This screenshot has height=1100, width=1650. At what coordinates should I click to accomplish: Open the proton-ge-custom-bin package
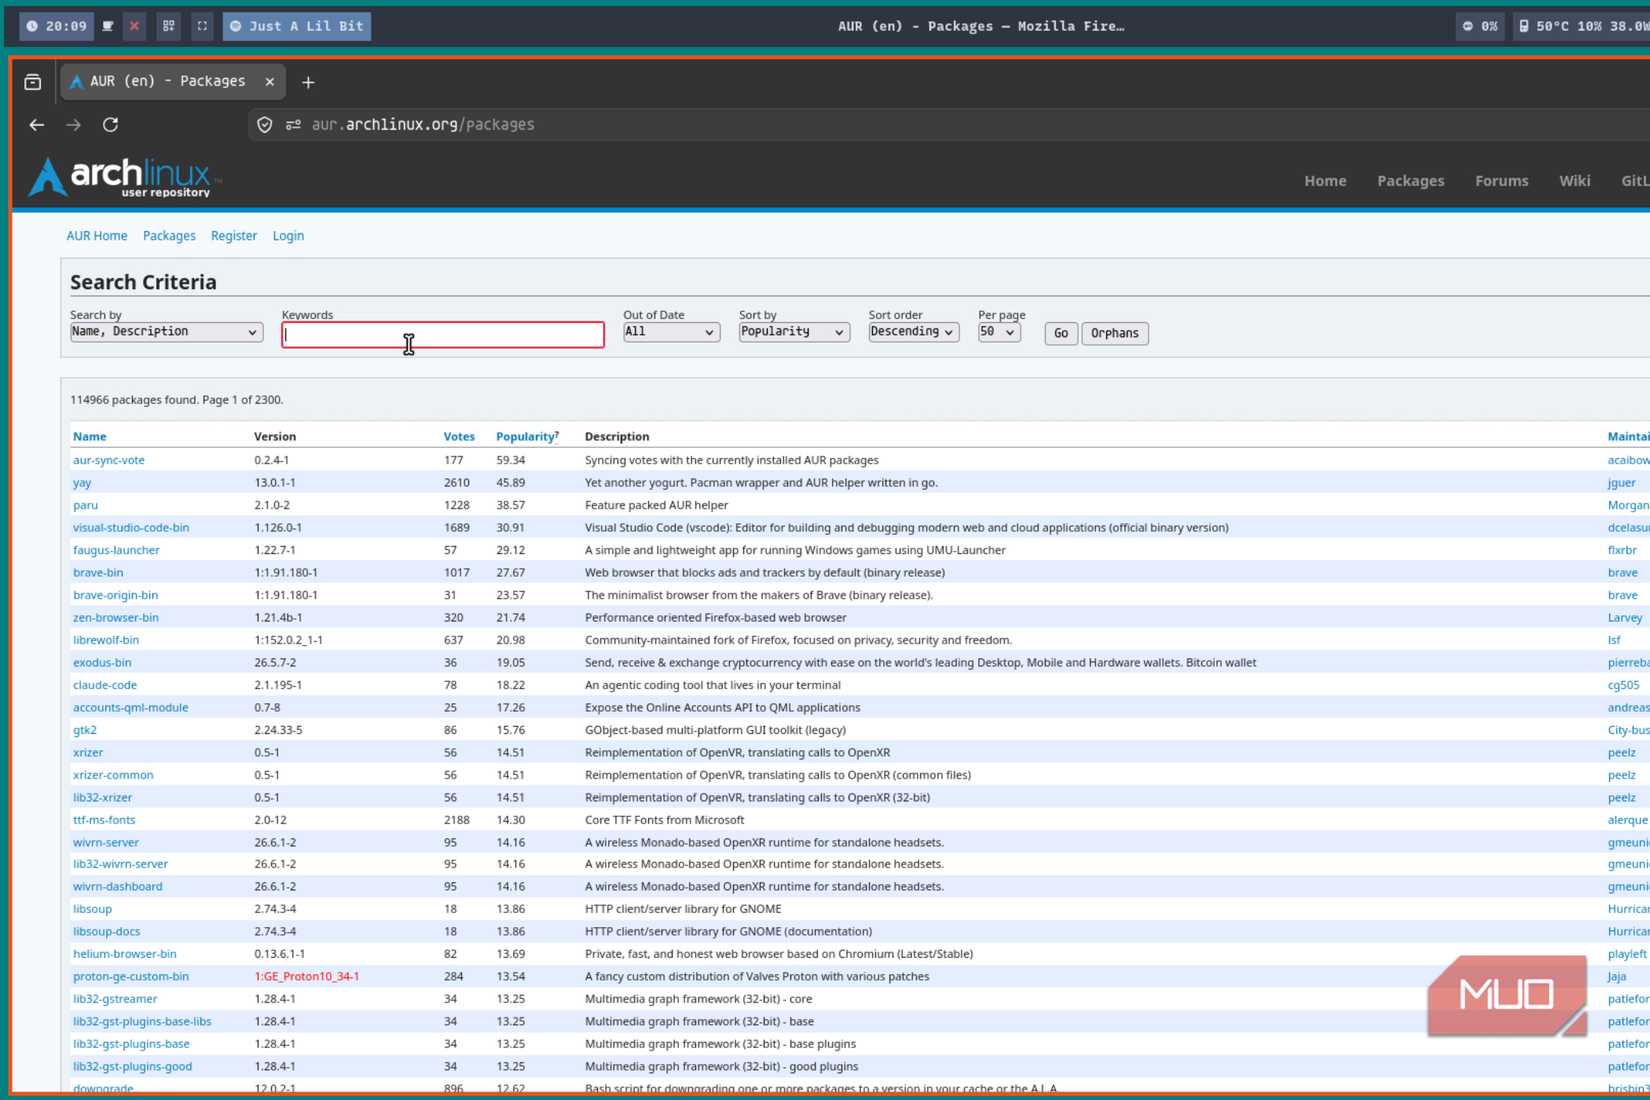tap(131, 977)
